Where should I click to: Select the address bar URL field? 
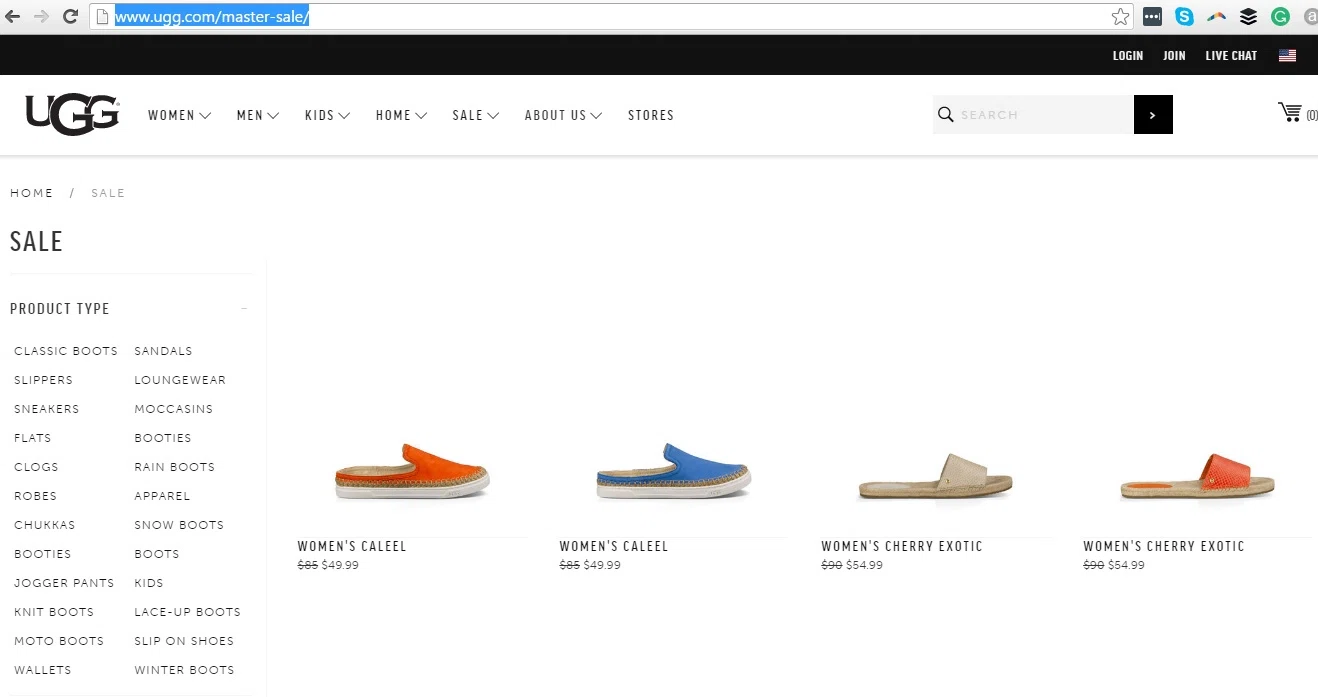pyautogui.click(x=610, y=16)
